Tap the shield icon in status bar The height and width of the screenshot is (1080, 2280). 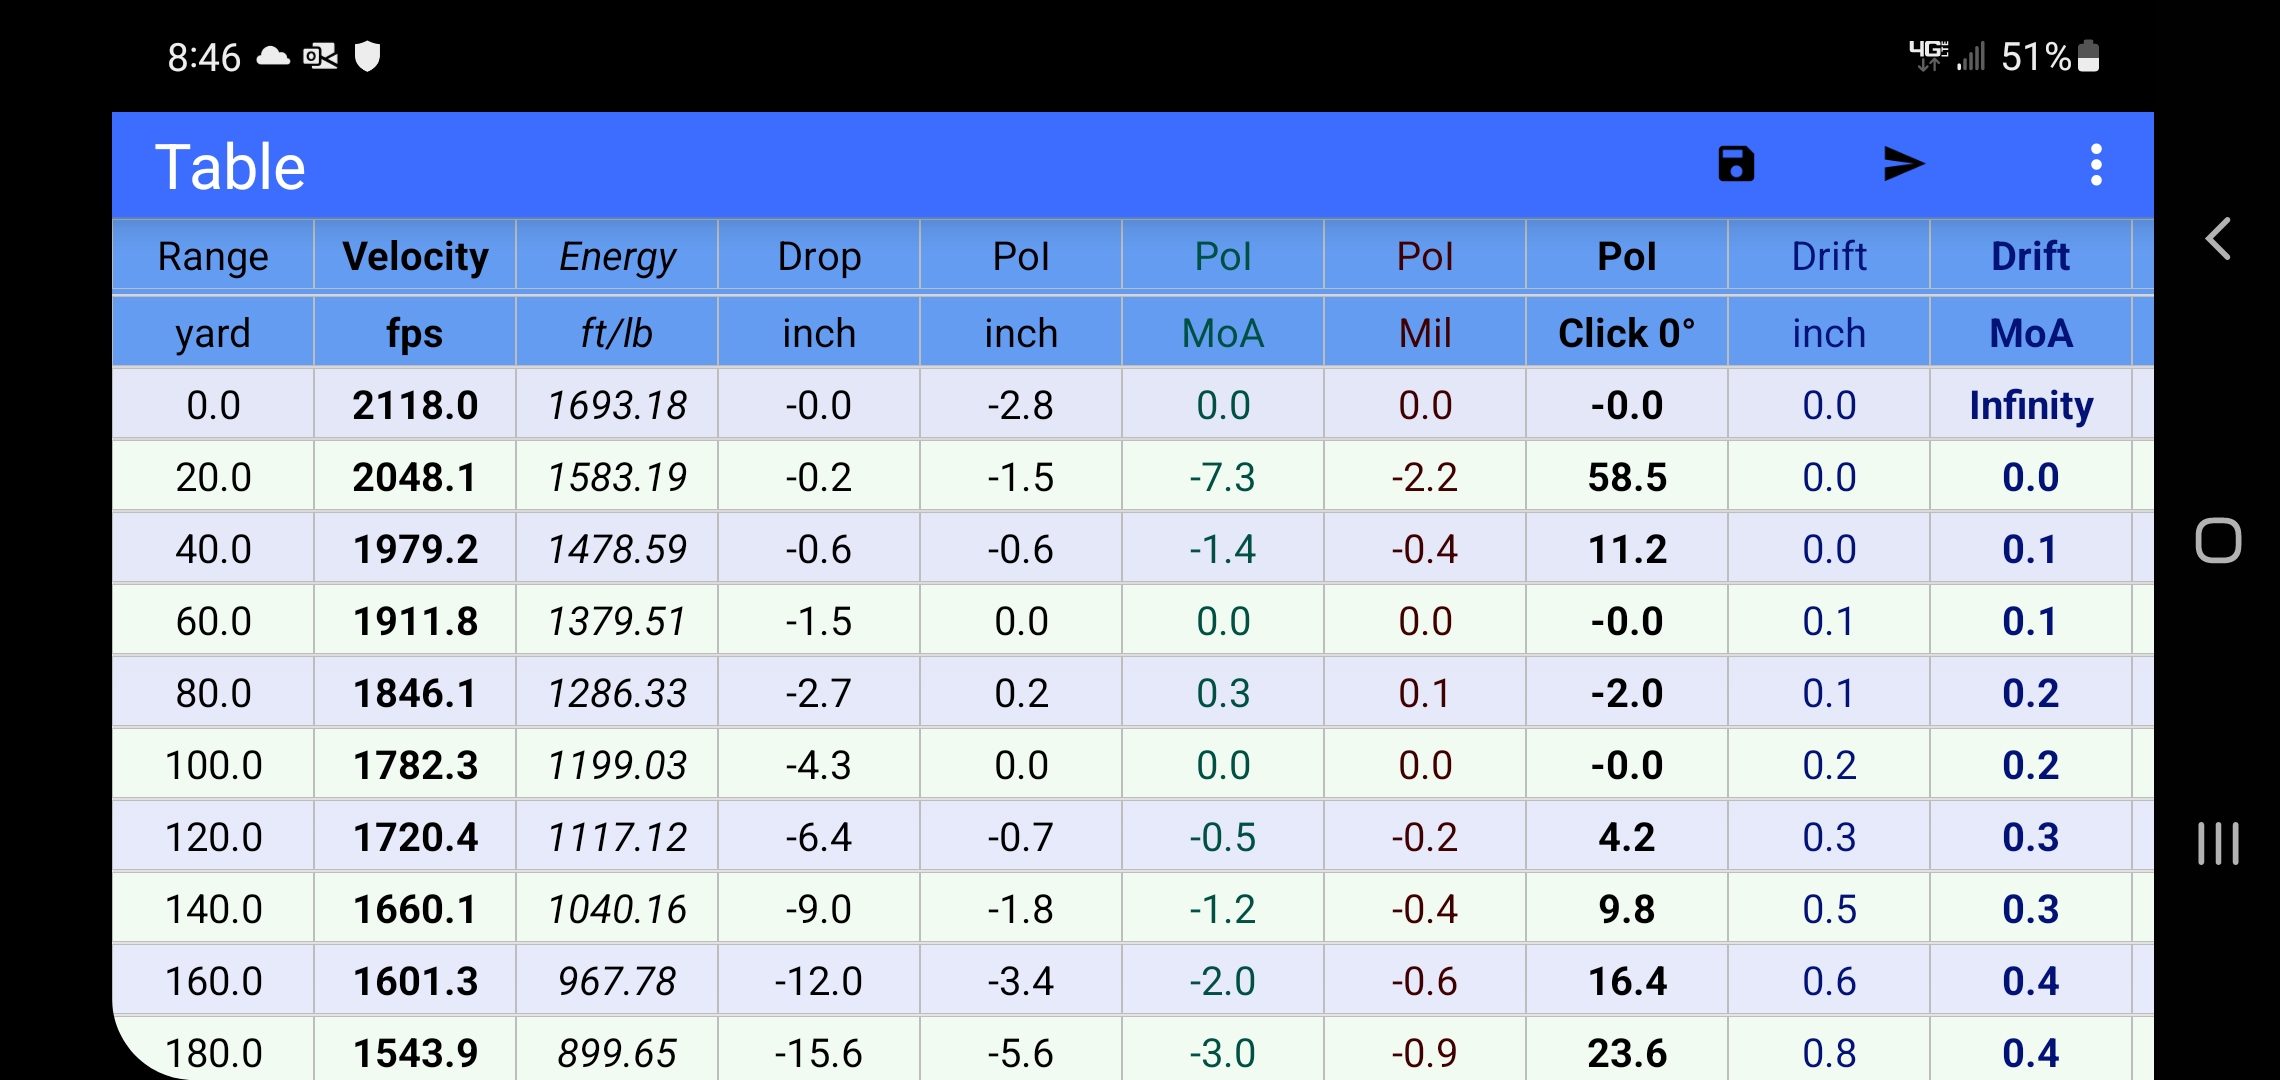coord(368,57)
